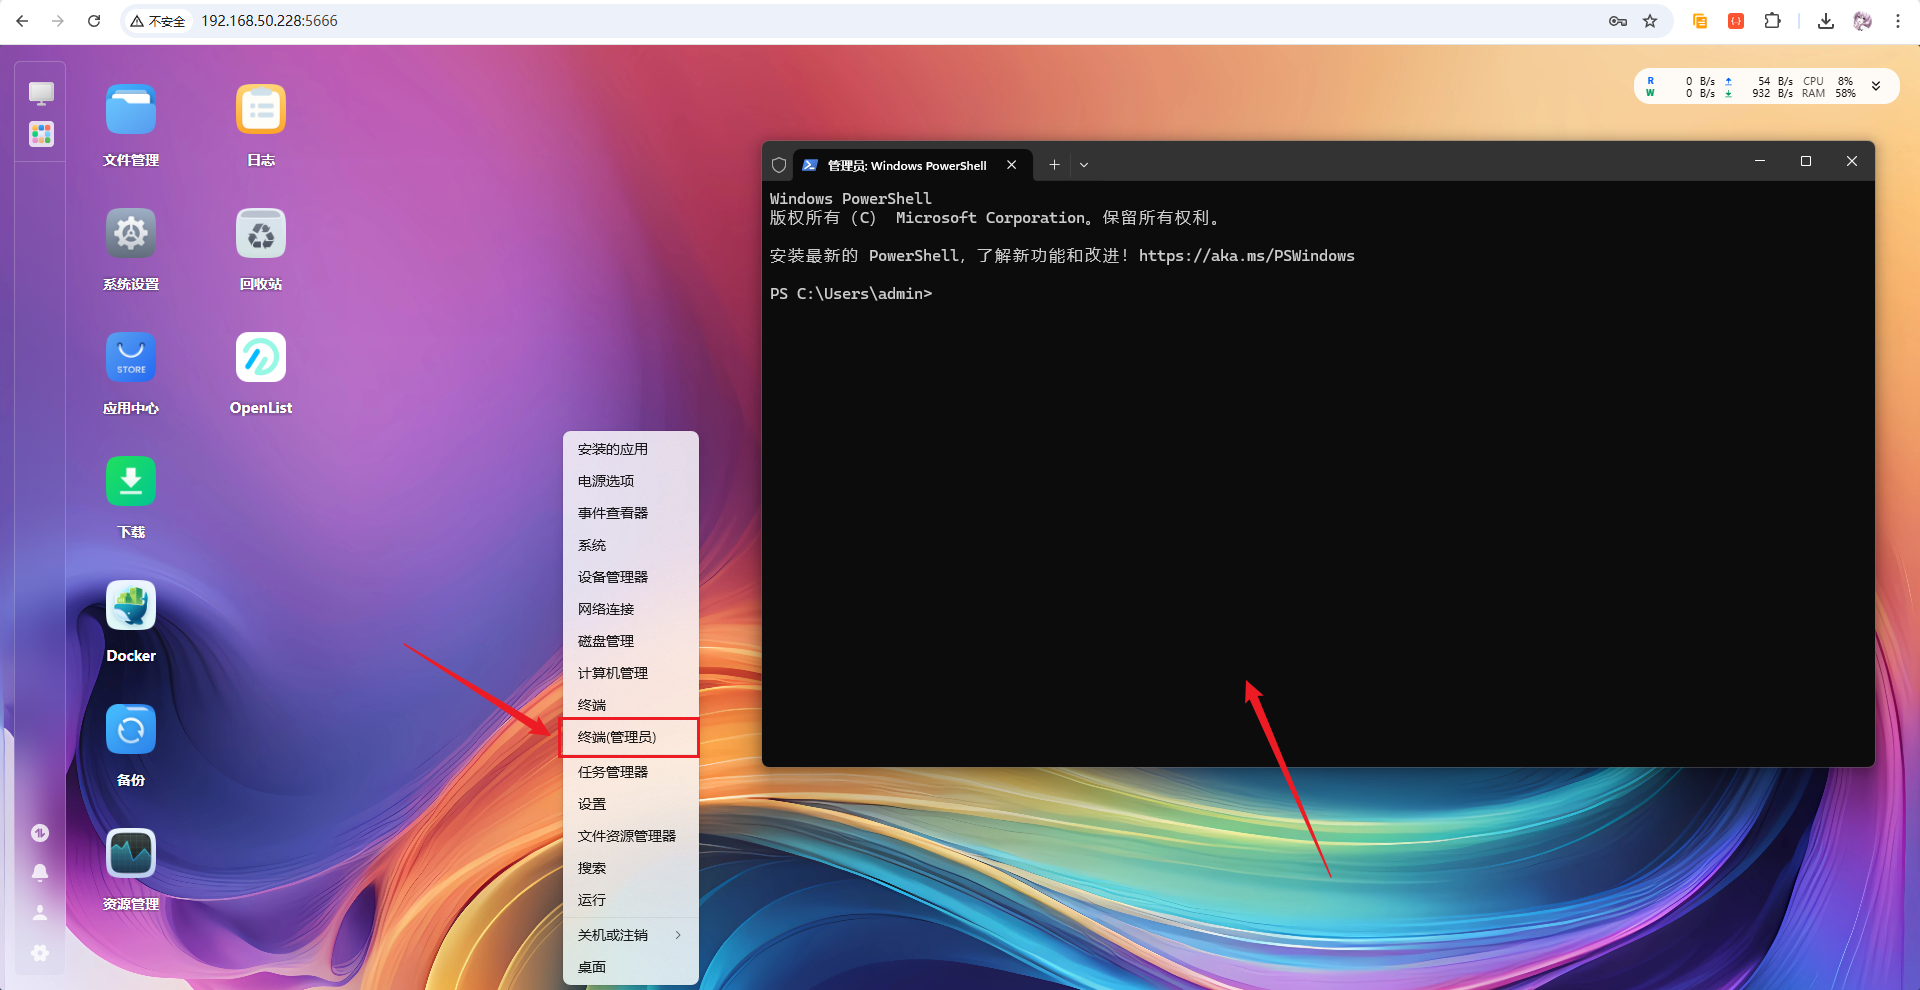Launch the OpenList app icon
Viewport: 1920px width, 990px height.
point(261,358)
